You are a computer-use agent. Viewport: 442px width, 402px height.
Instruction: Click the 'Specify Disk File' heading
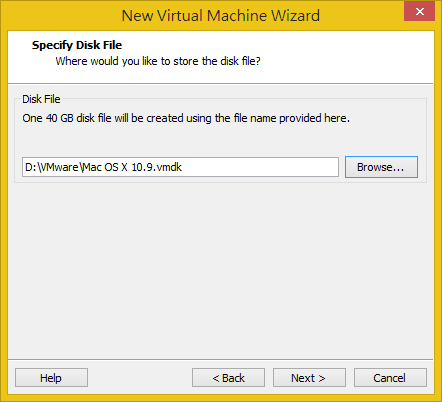click(77, 45)
